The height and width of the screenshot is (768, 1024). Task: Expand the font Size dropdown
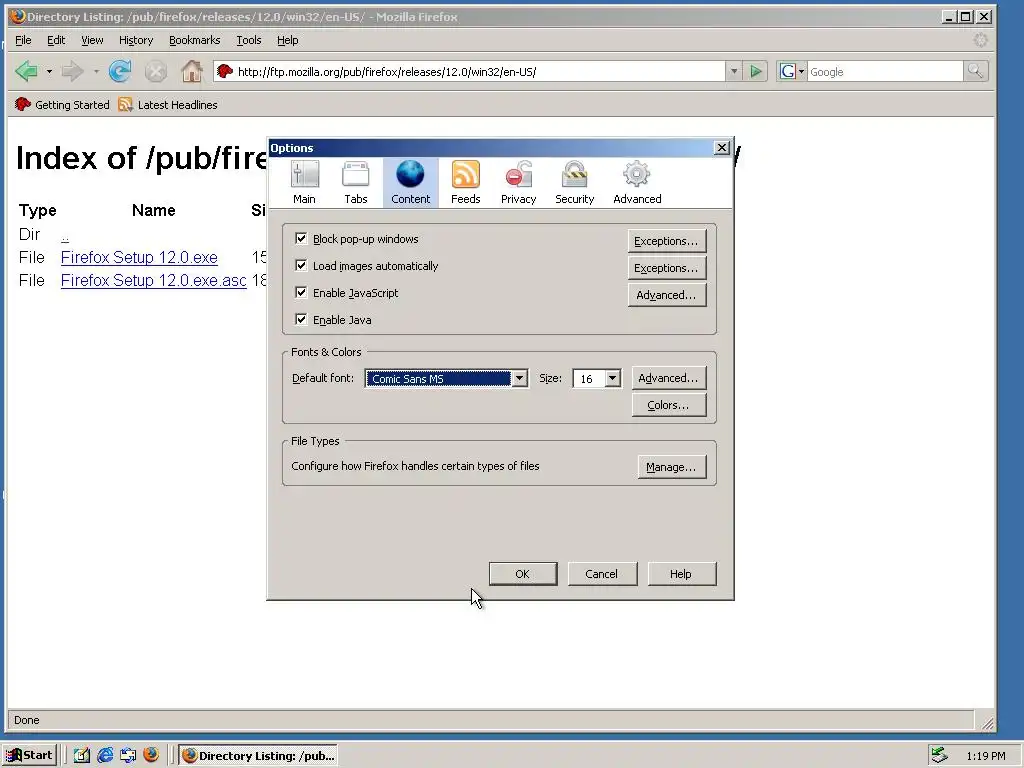(612, 378)
